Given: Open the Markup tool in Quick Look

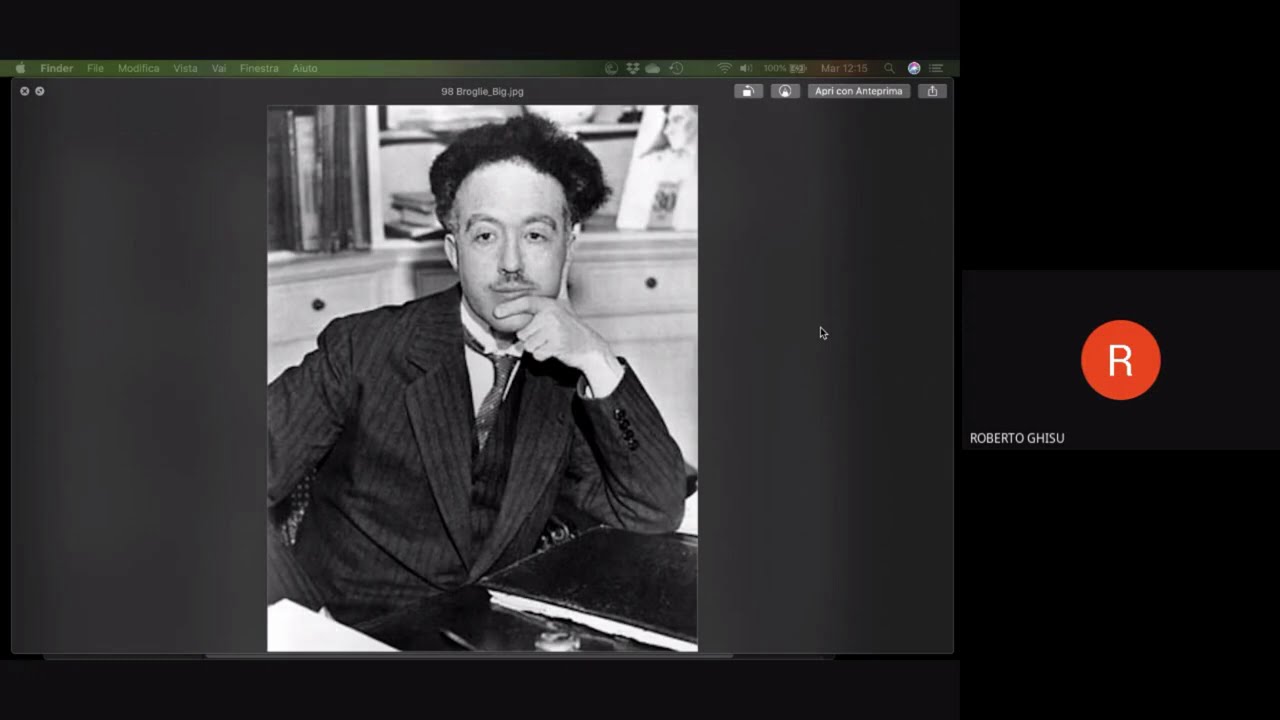Looking at the screenshot, I should pos(785,91).
